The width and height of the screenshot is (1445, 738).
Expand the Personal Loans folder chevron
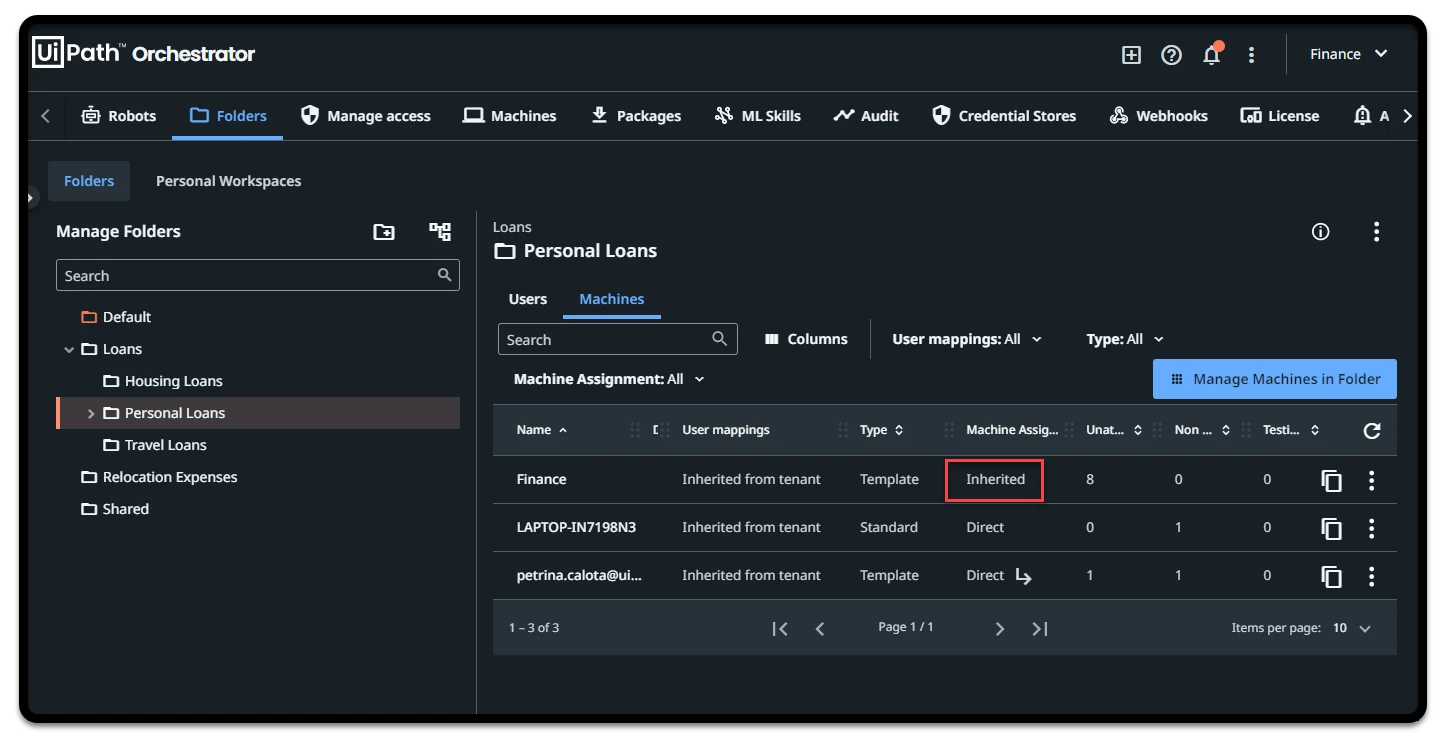coord(91,413)
